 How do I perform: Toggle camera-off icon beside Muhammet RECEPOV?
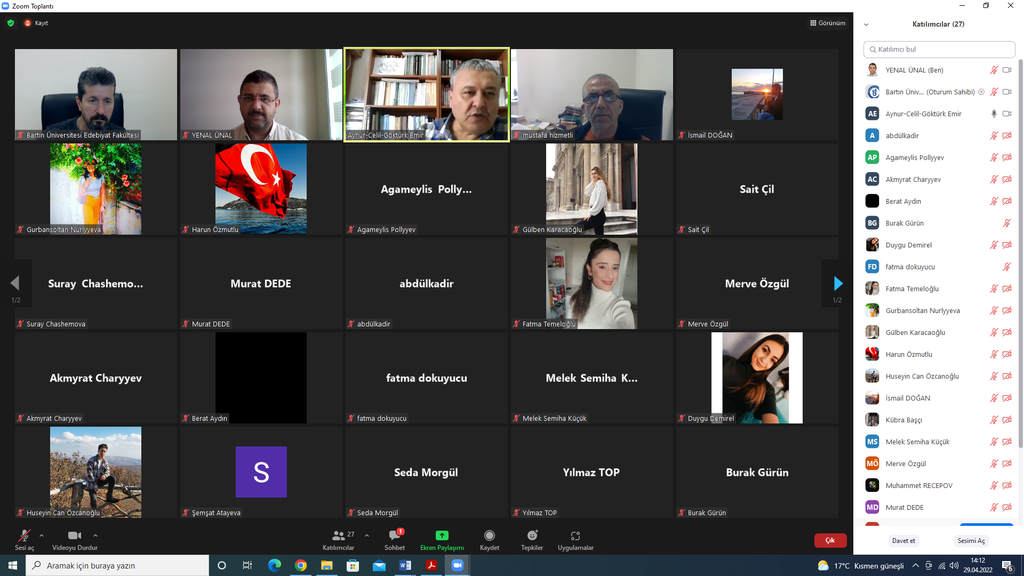pos(1007,486)
